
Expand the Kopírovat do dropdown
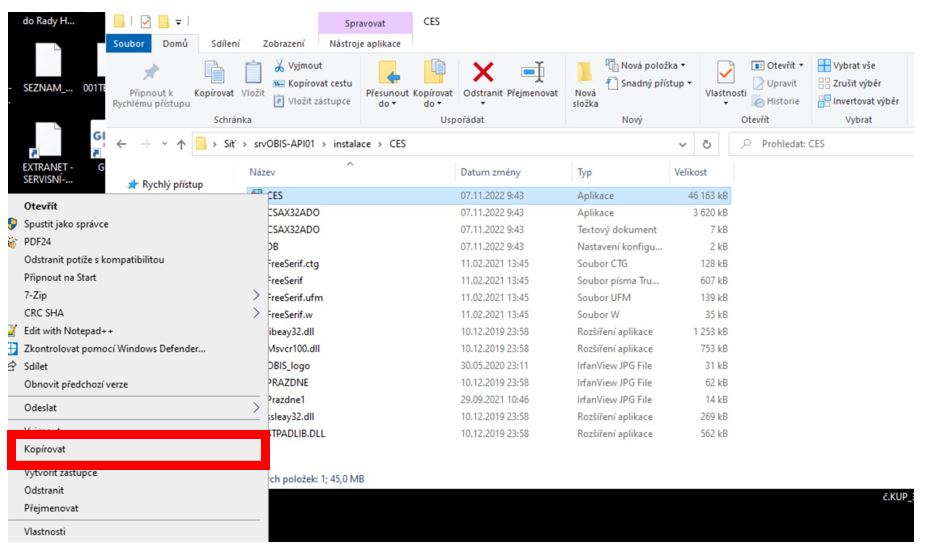pyautogui.click(x=432, y=102)
